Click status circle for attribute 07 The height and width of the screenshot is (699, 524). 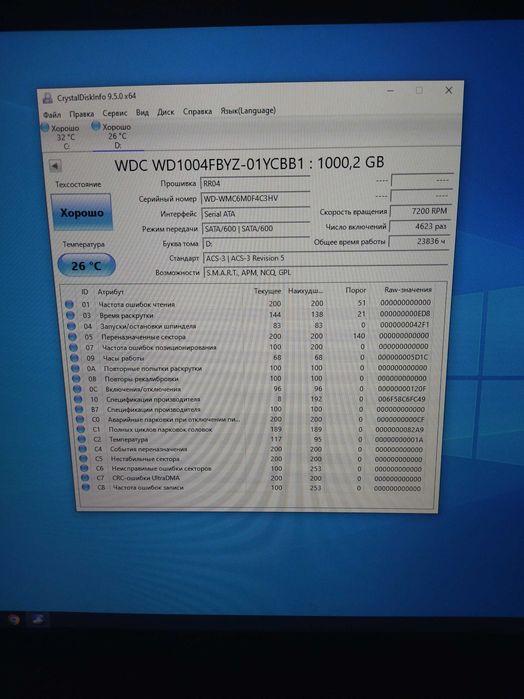coord(74,347)
